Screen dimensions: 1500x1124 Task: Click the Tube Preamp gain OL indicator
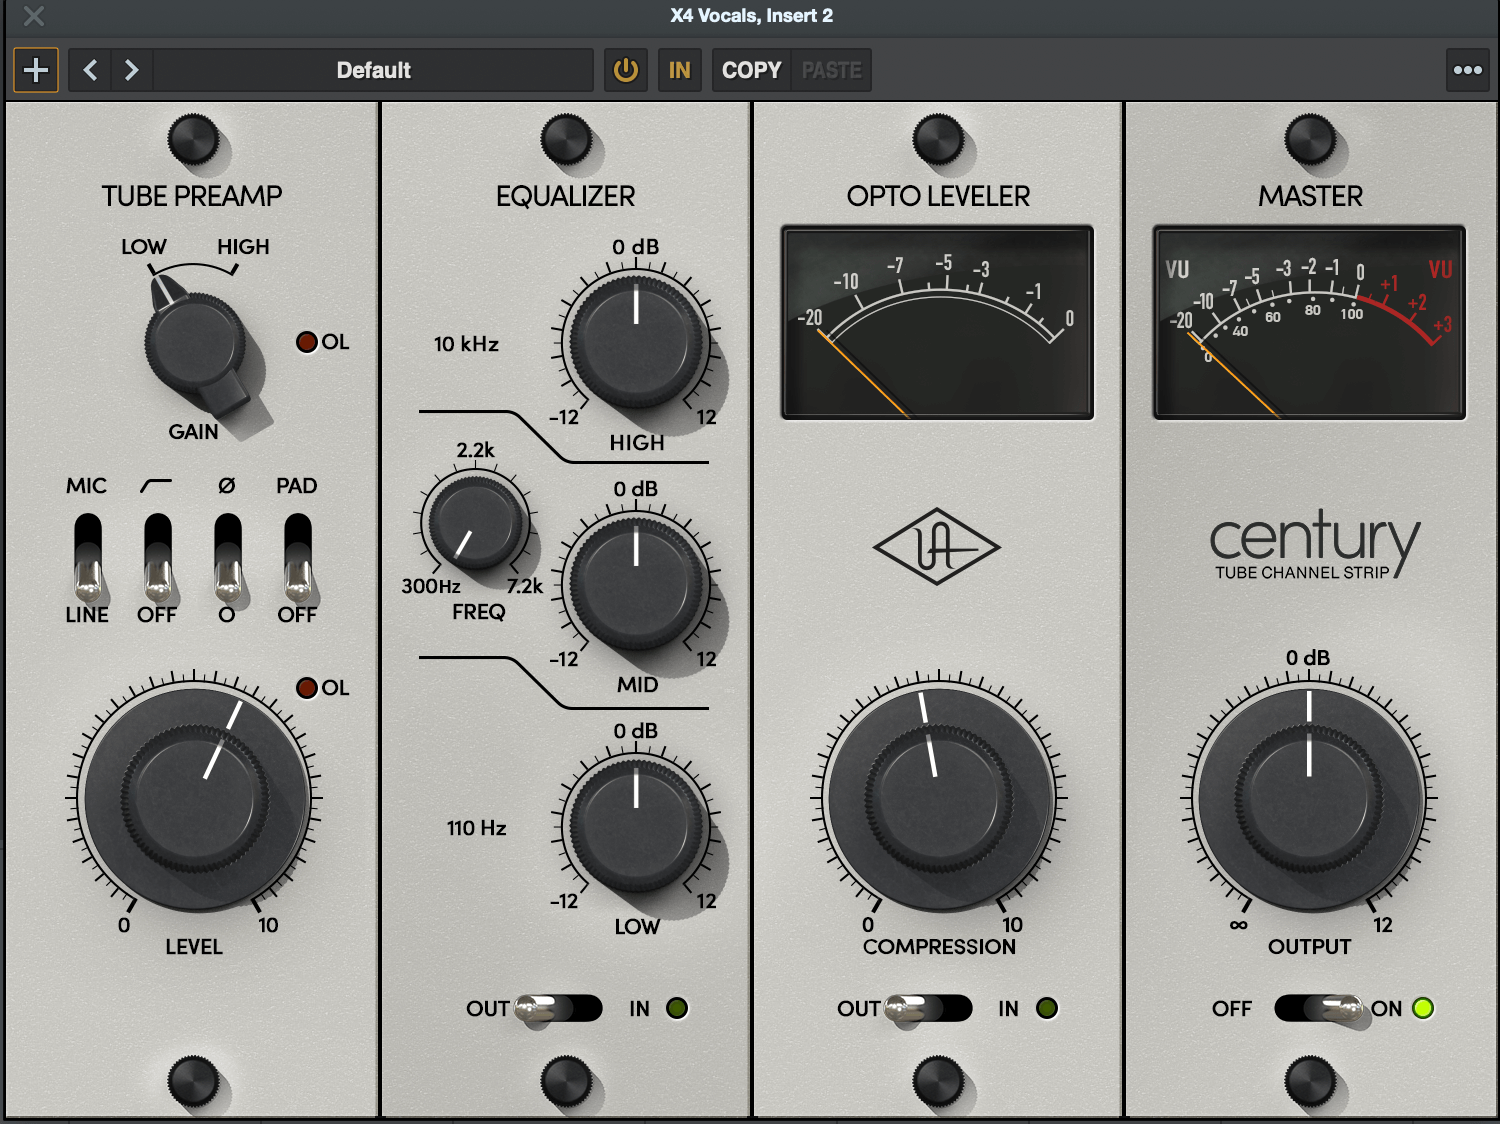[307, 342]
